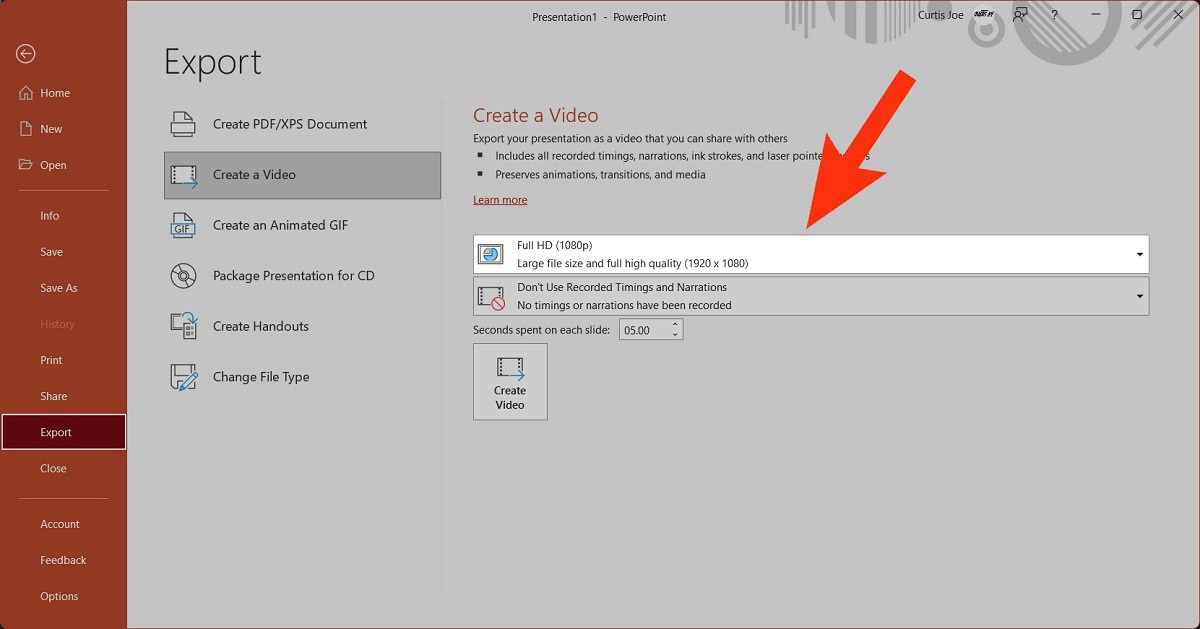Click the Change File Type icon
Screen dimensions: 1200x629
pyautogui.click(x=183, y=377)
